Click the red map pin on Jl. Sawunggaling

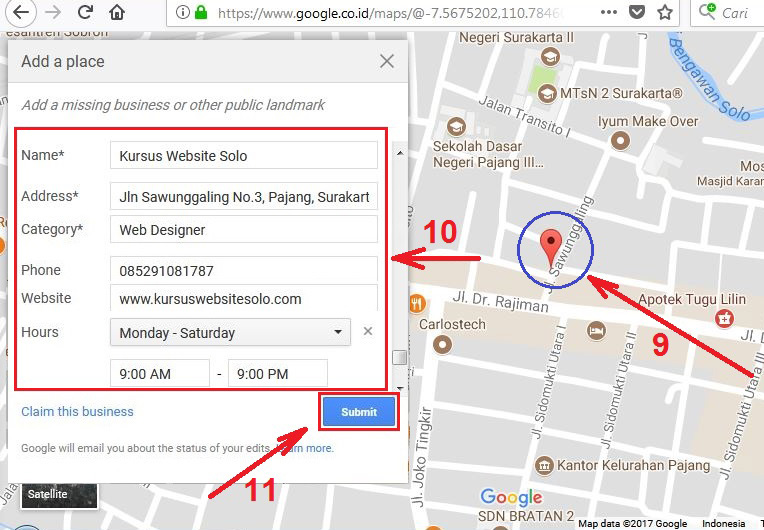(551, 248)
